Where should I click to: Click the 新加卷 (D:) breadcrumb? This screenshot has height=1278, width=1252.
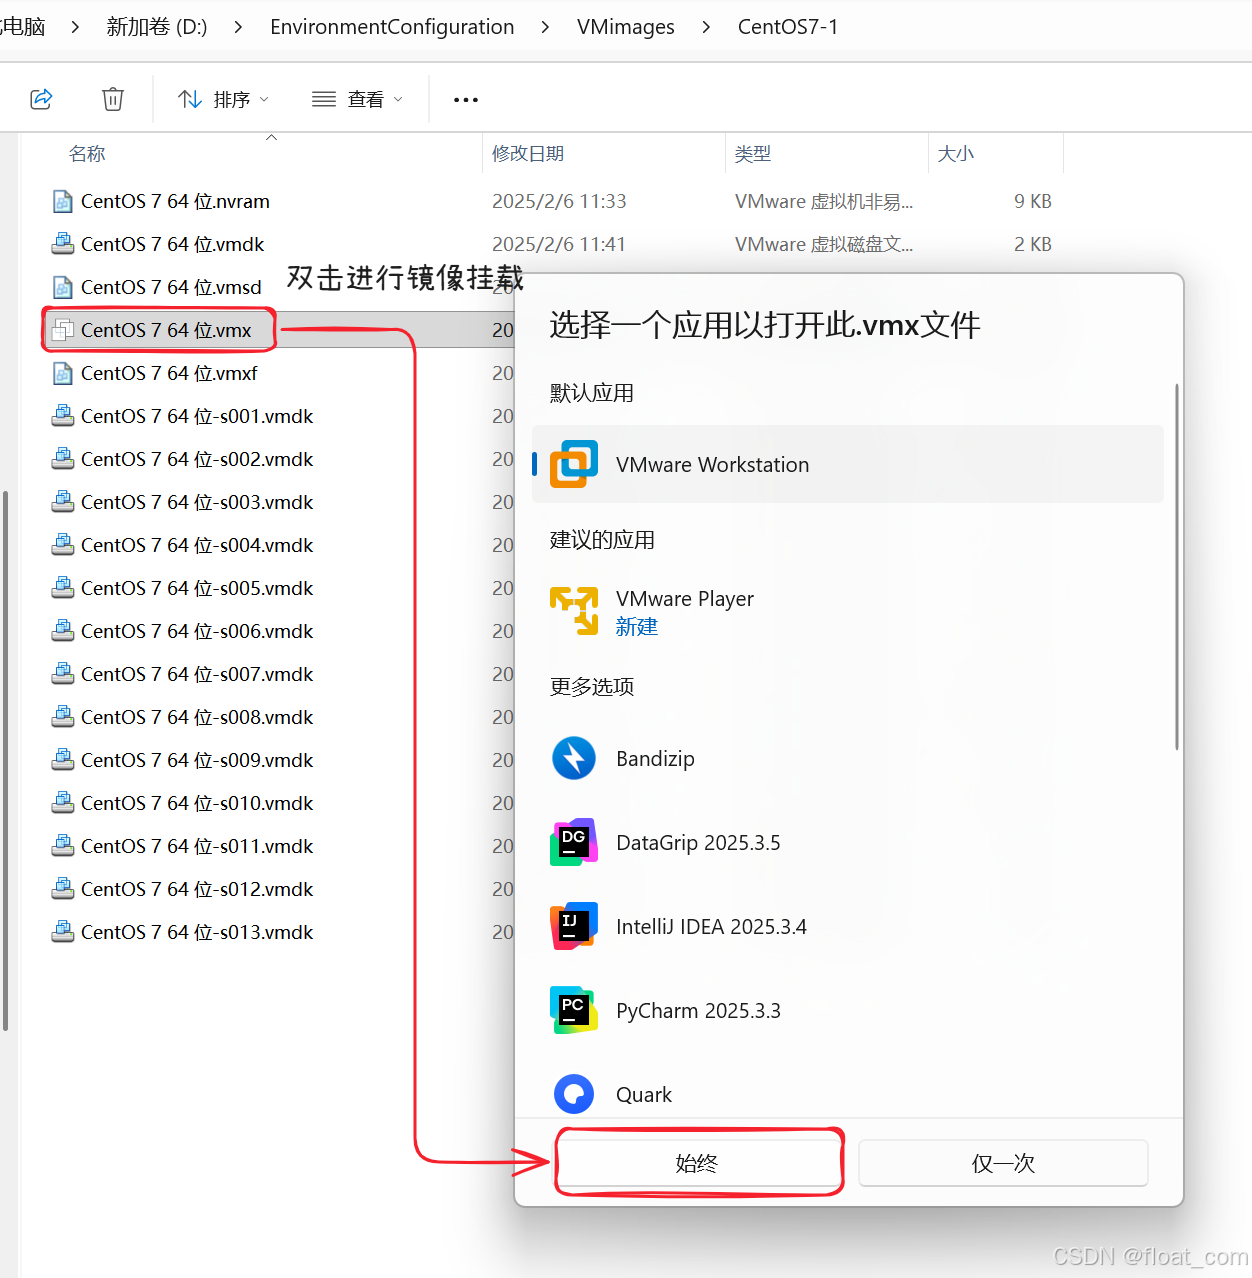pos(157,27)
